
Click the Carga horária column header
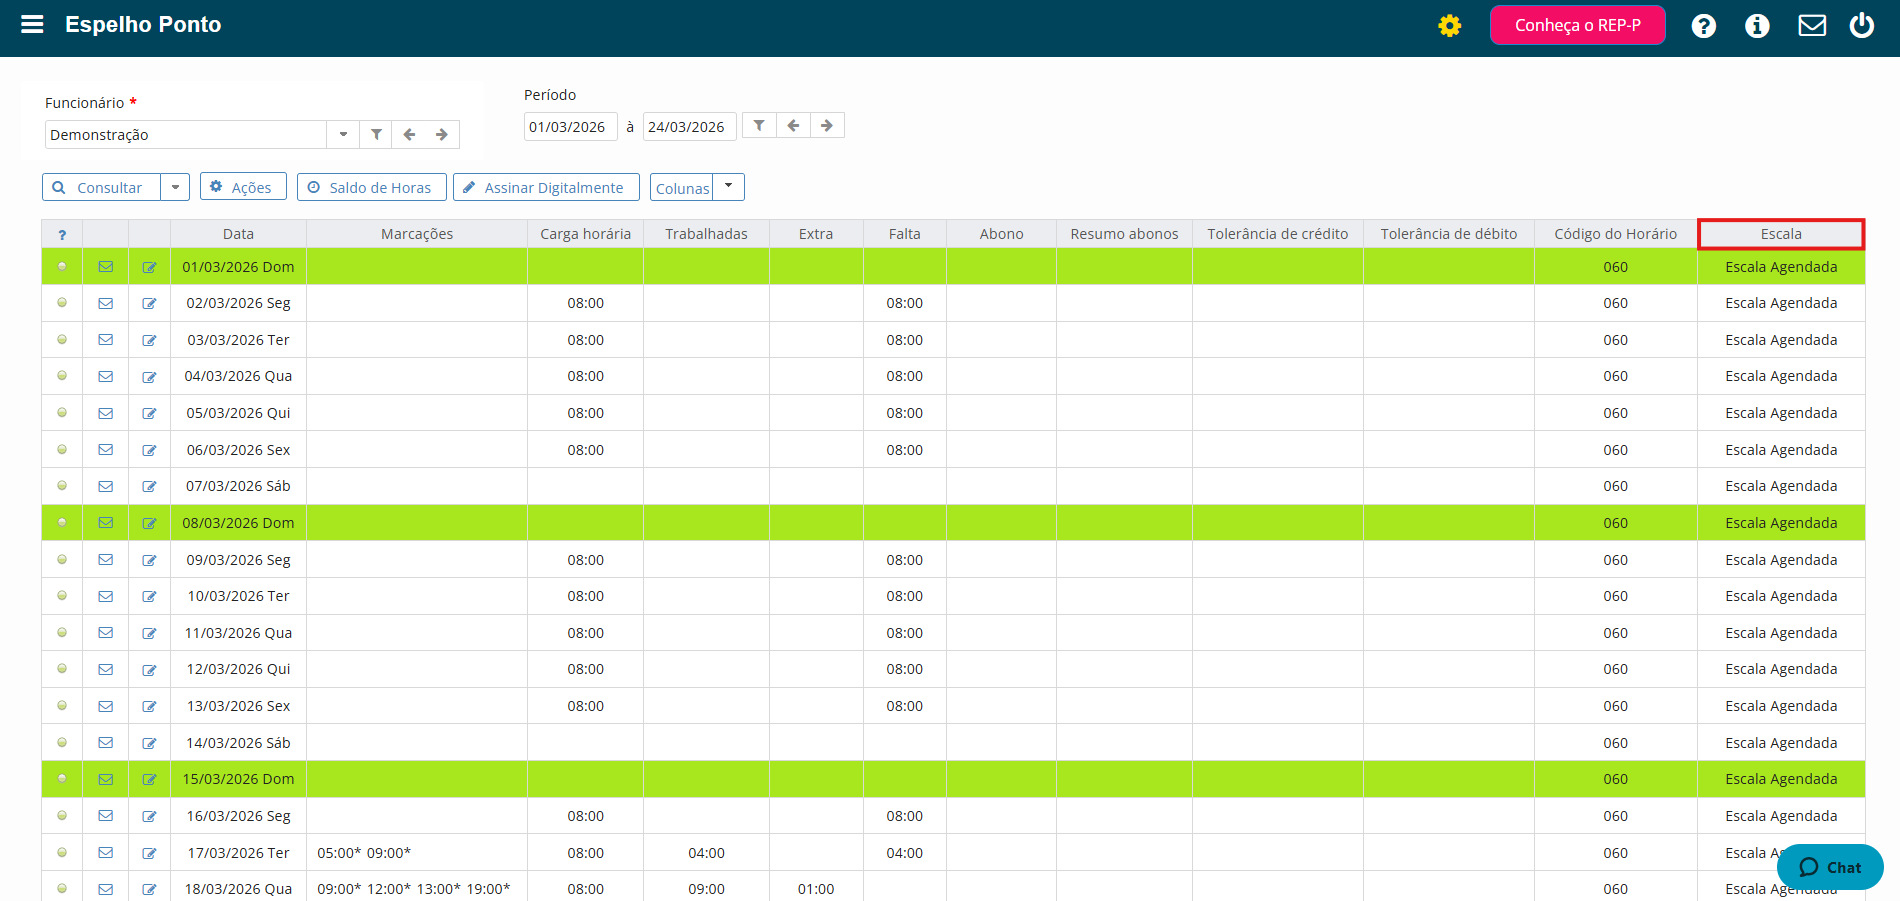585,234
